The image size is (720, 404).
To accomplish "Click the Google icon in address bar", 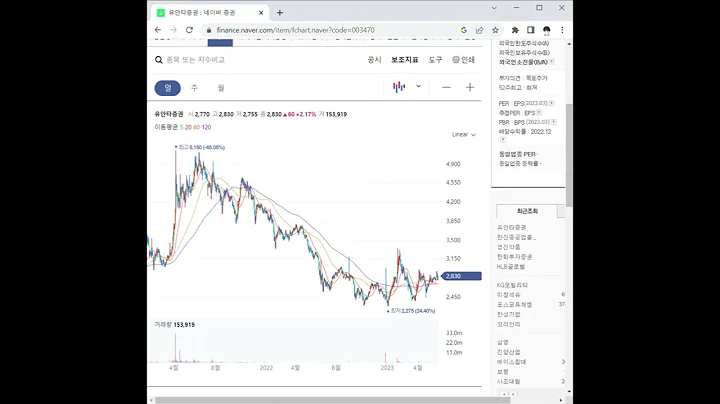I will [x=464, y=30].
